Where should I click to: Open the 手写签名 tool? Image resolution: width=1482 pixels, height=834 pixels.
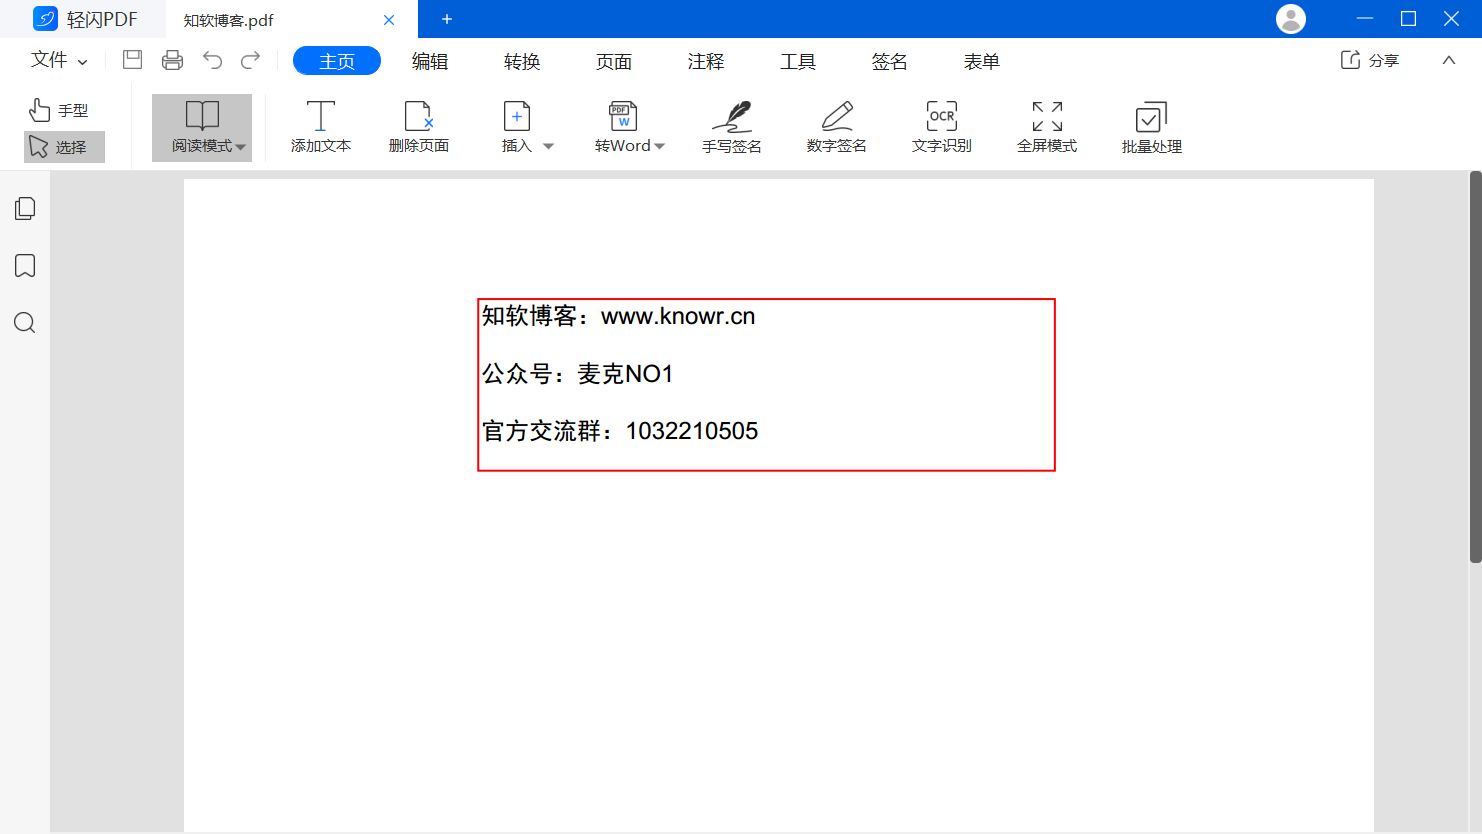click(732, 127)
